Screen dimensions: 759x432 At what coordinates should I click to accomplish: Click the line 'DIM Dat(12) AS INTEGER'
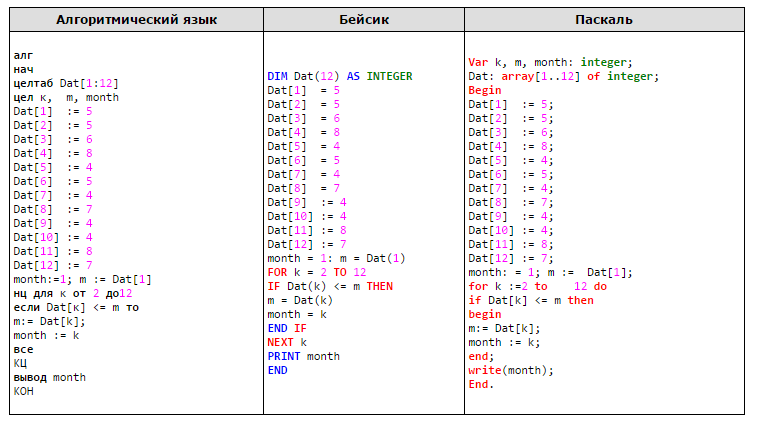coord(340,77)
